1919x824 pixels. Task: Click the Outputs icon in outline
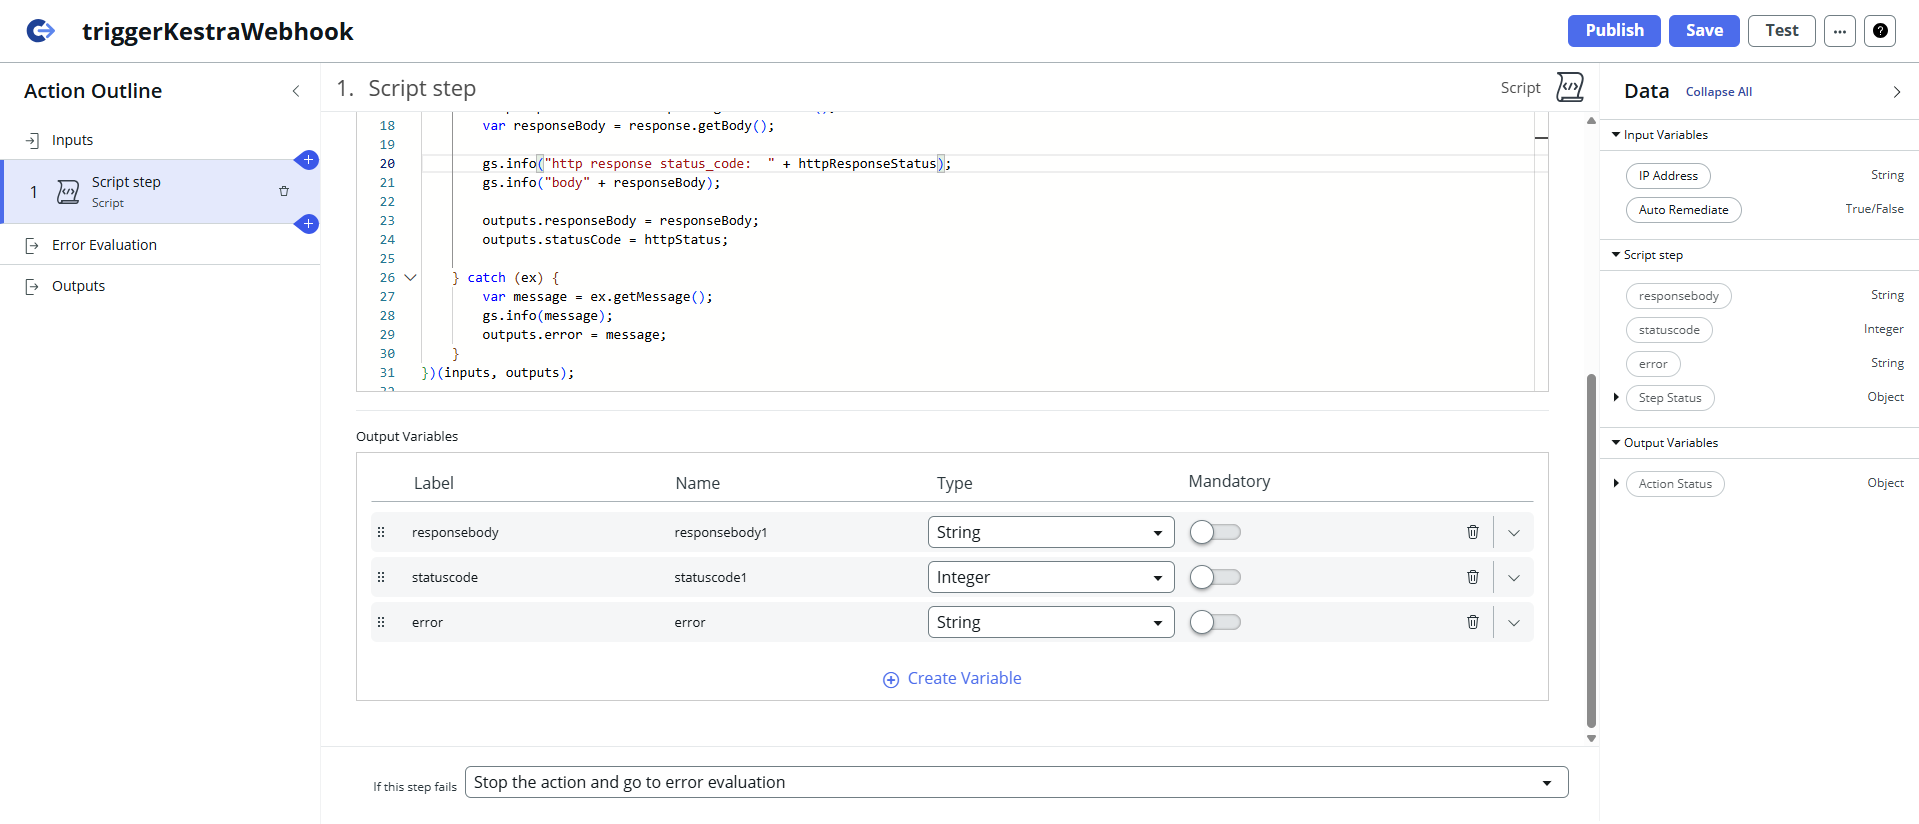pyautogui.click(x=32, y=286)
